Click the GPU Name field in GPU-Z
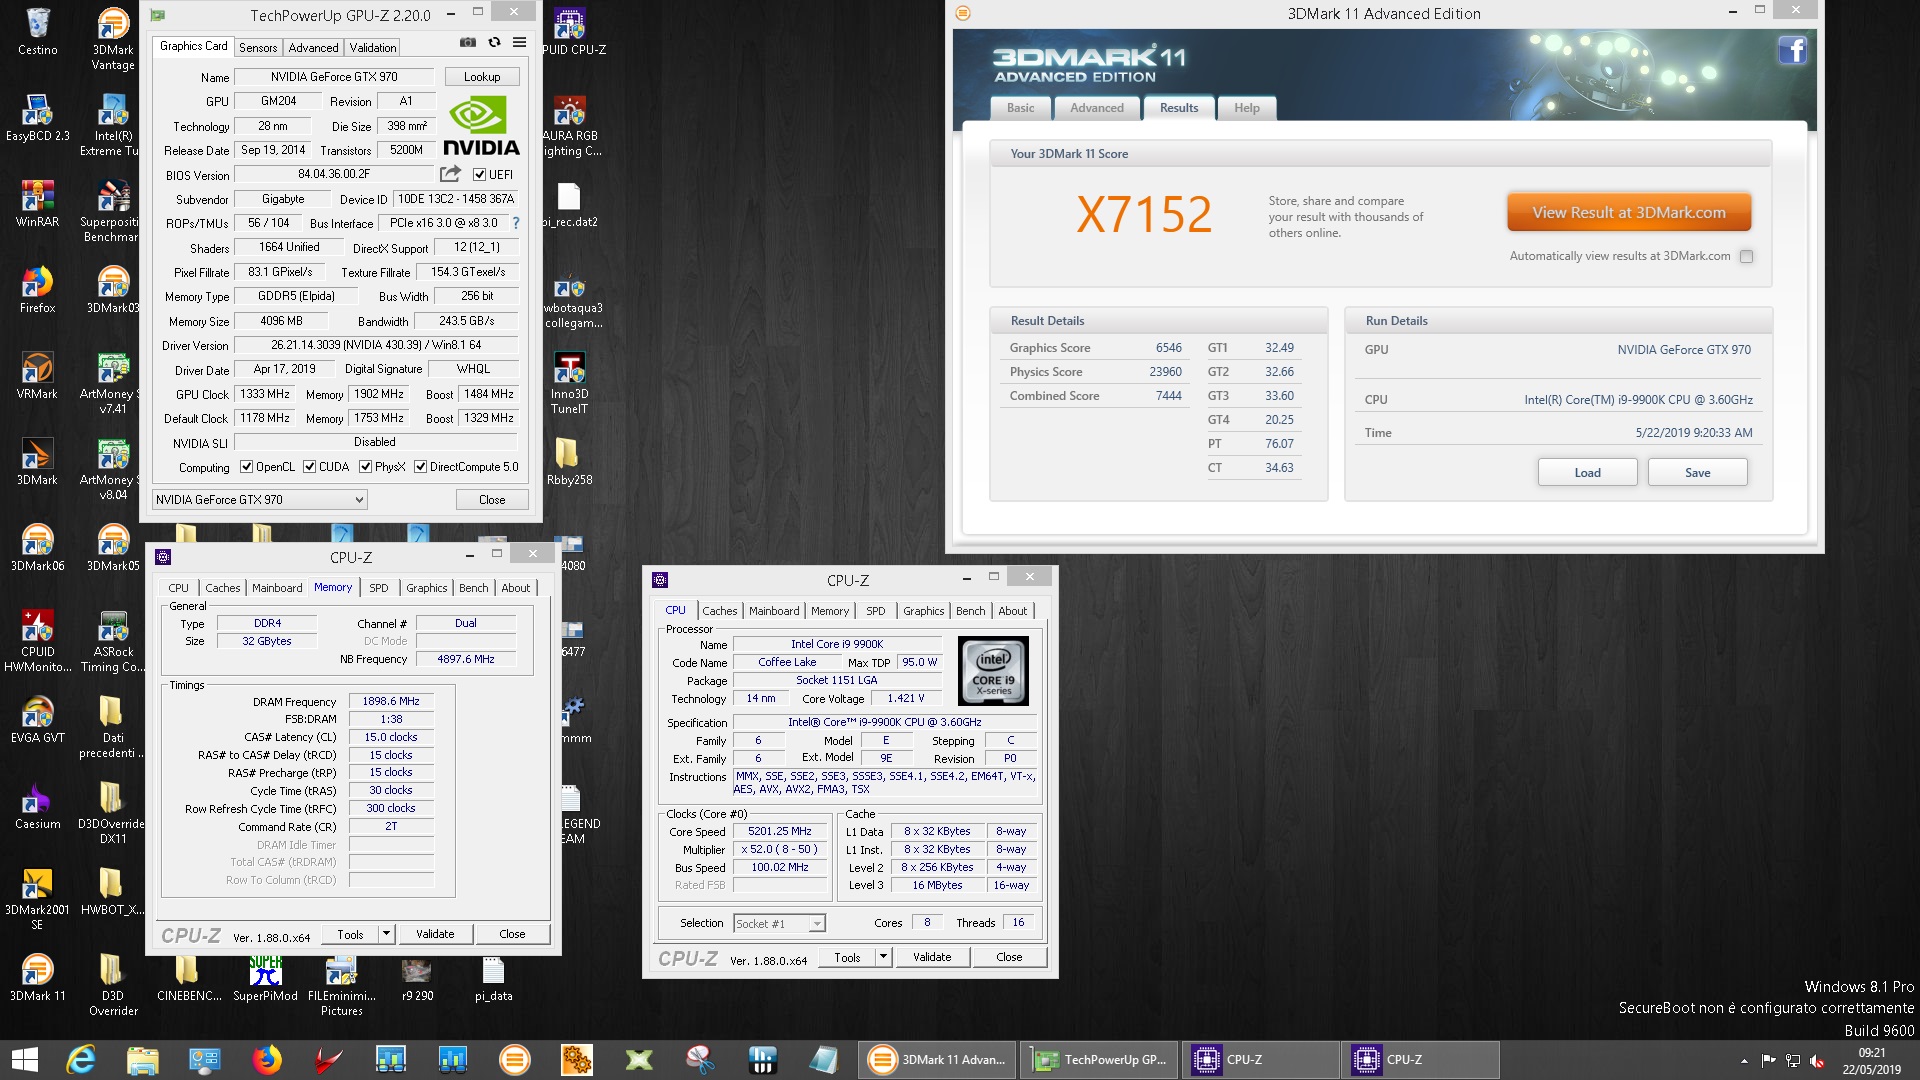 (x=334, y=77)
